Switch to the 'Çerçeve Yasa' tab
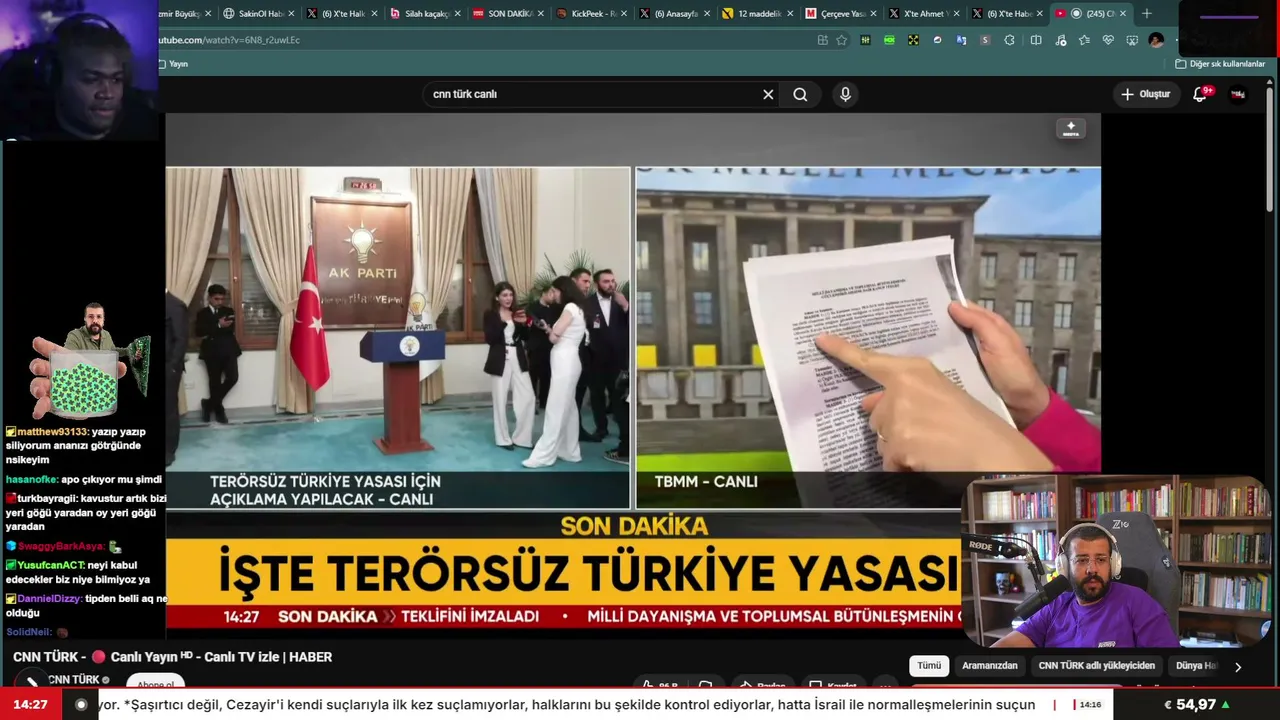This screenshot has width=1280, height=720. coord(838,14)
